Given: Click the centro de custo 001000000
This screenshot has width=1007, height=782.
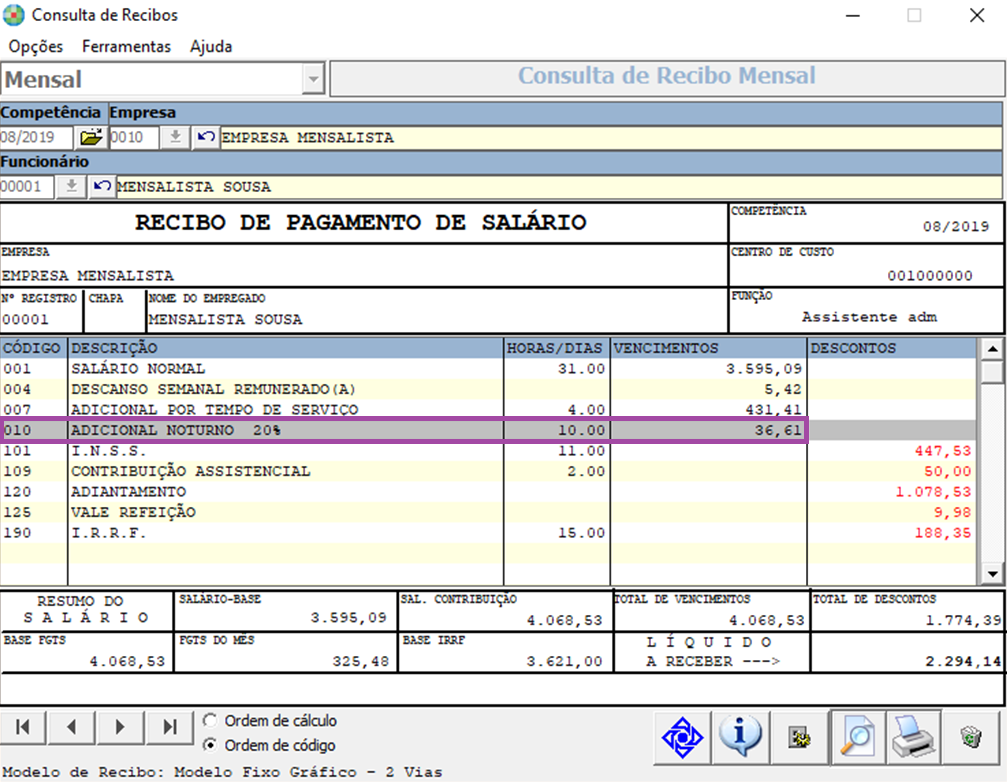Looking at the screenshot, I should [930, 275].
